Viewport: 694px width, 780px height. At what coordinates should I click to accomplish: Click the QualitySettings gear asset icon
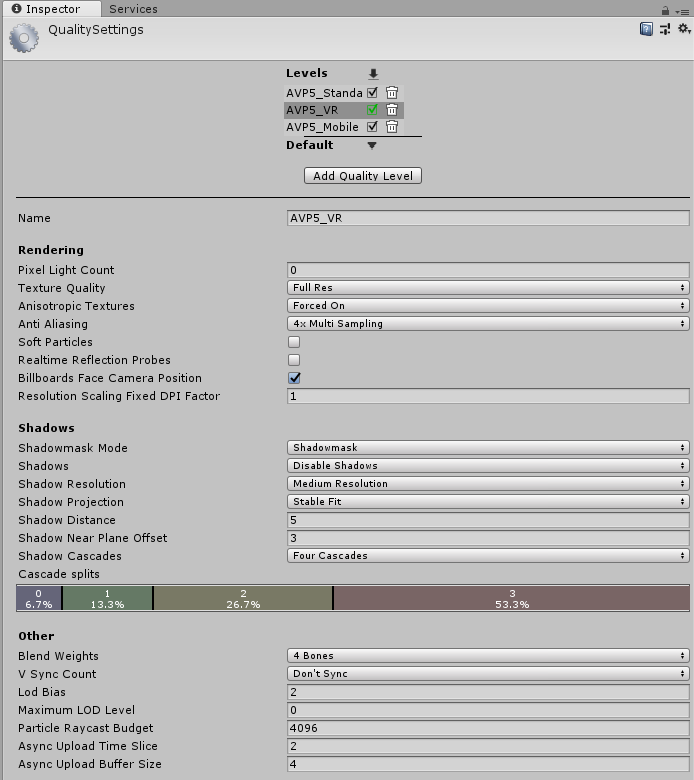point(24,38)
